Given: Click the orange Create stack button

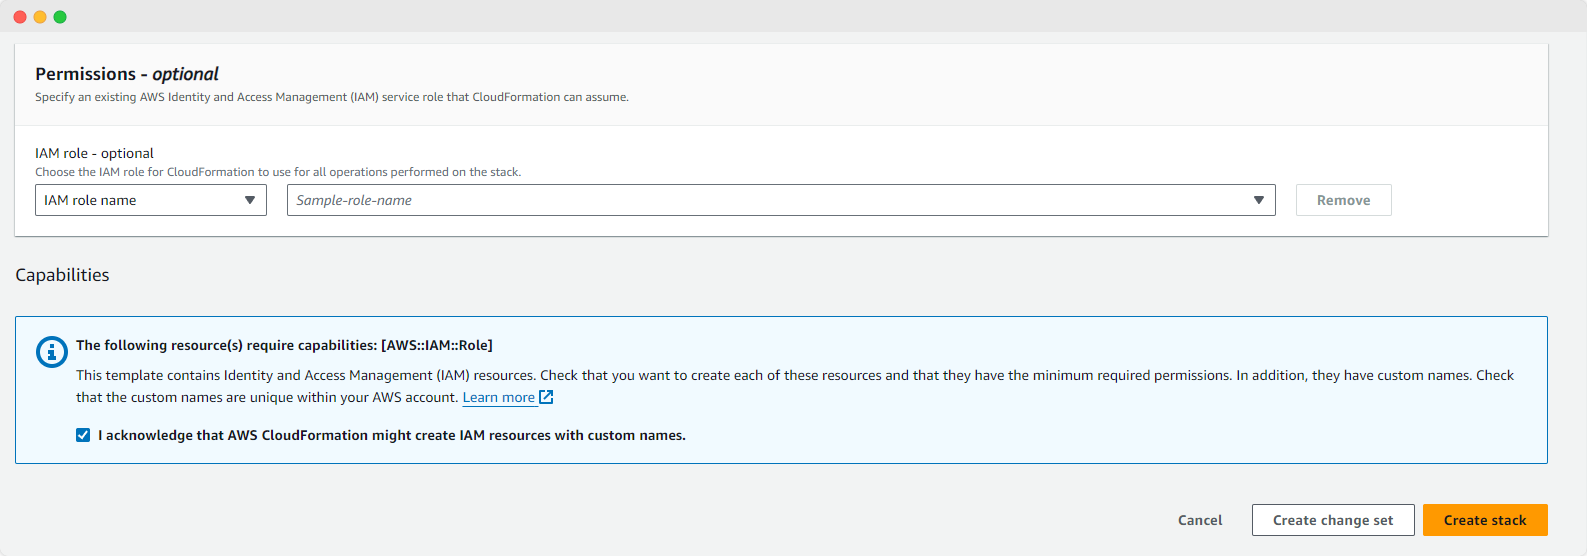Looking at the screenshot, I should coord(1485,520).
